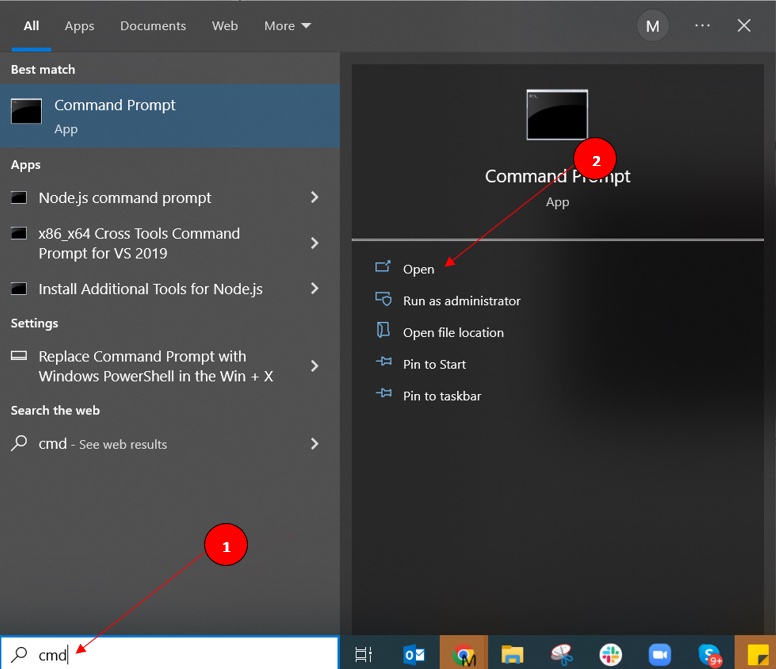Select the Command Prompt best match result
The width and height of the screenshot is (776, 669).
(170, 116)
